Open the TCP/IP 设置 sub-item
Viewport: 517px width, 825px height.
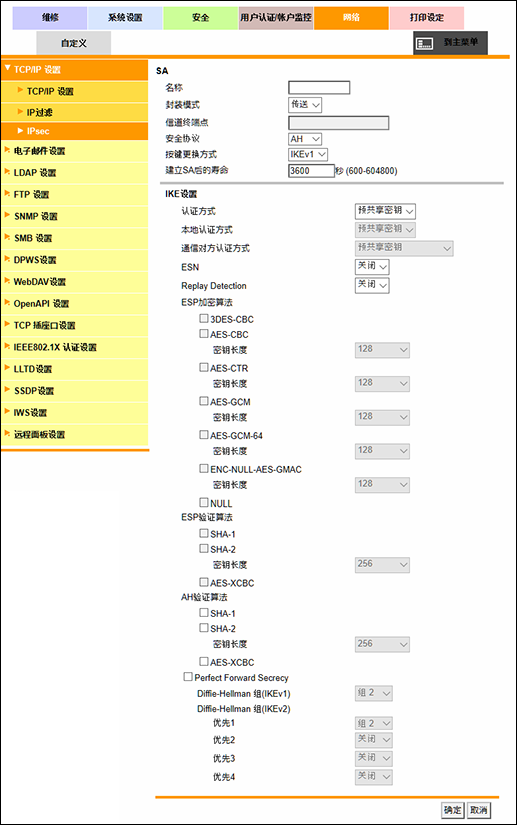(75, 92)
